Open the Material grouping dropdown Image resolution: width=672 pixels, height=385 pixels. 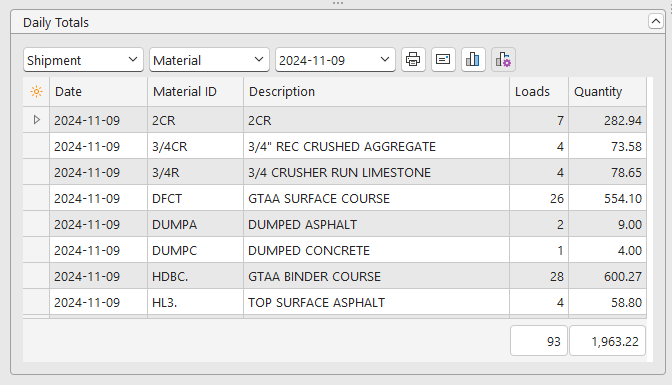click(209, 60)
